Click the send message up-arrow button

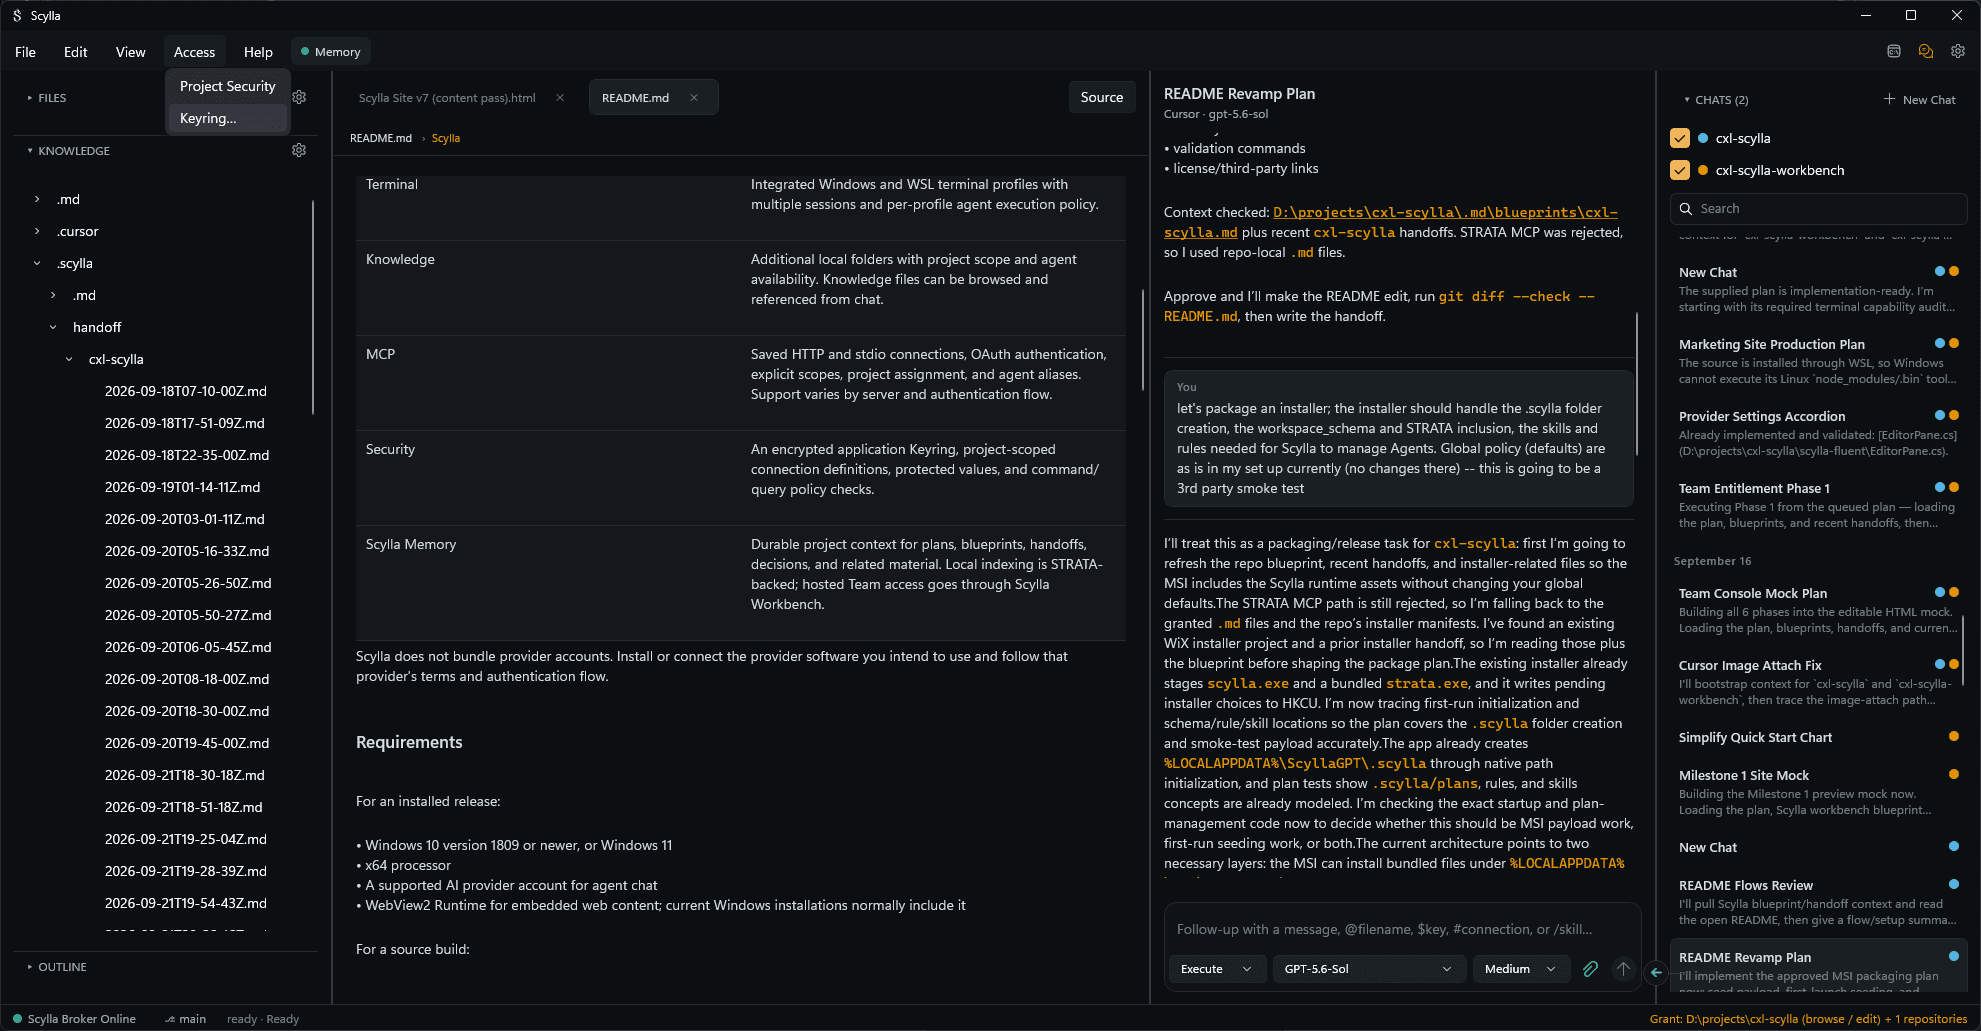click(1623, 968)
